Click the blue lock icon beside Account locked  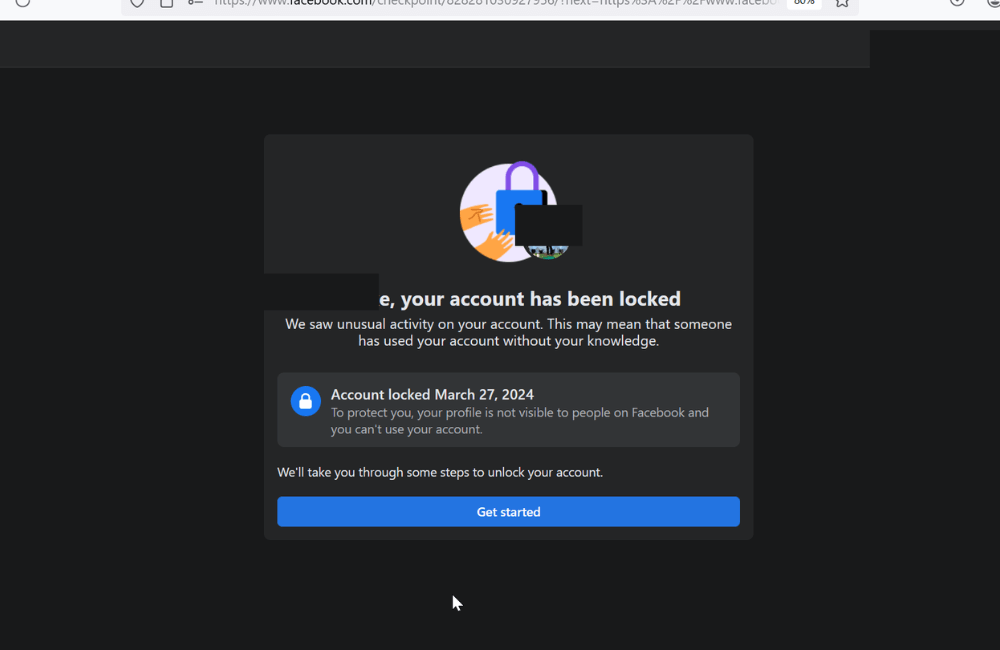tap(305, 401)
